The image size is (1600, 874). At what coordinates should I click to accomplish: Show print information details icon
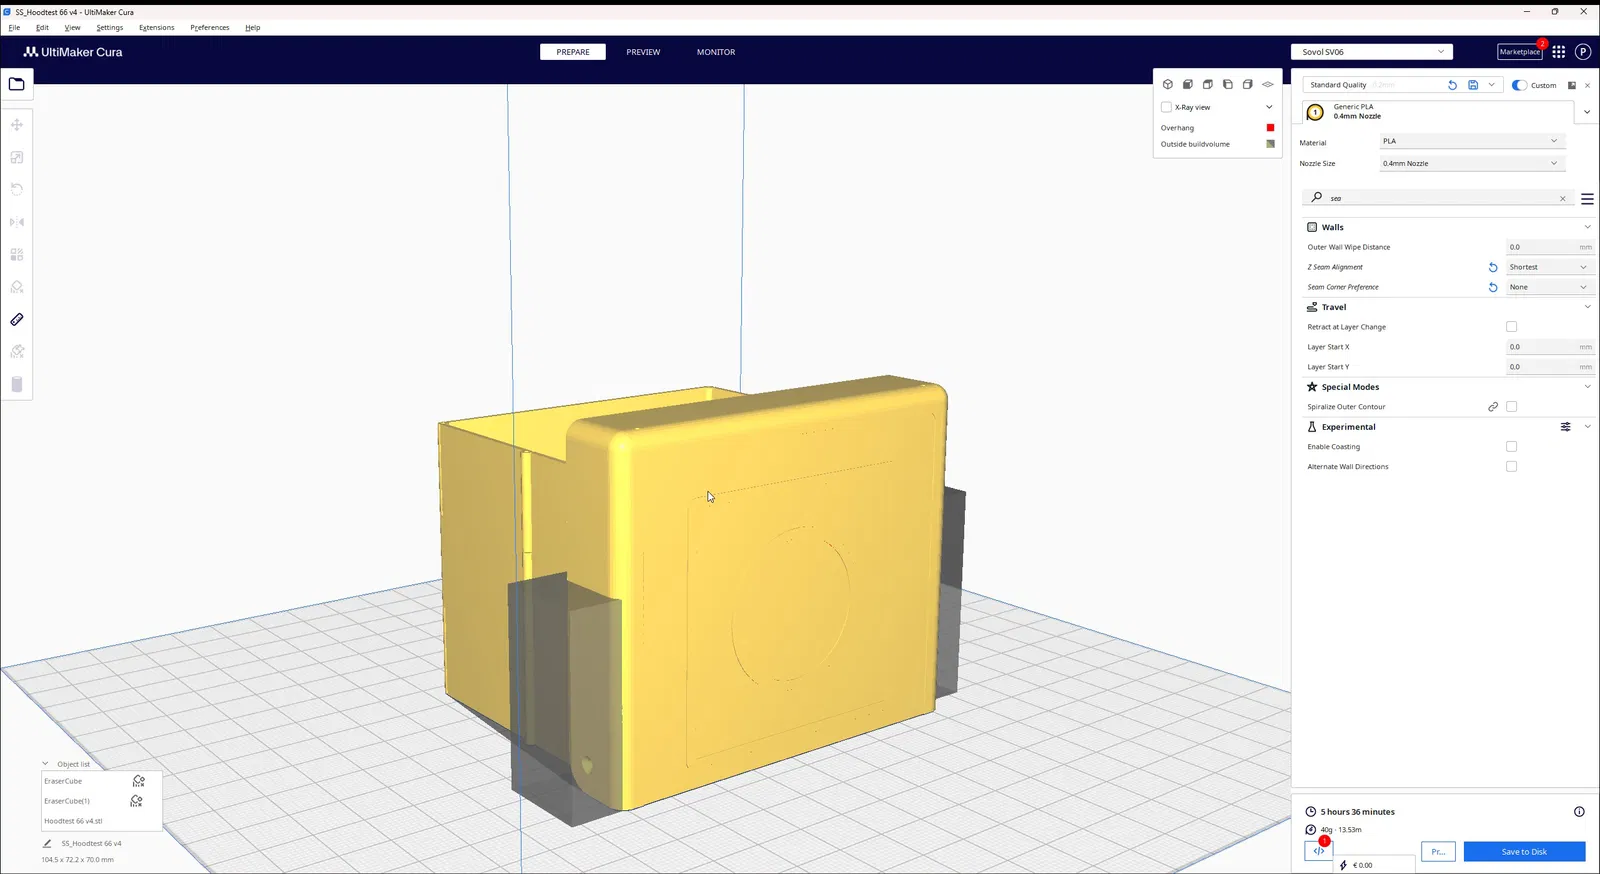click(1579, 812)
